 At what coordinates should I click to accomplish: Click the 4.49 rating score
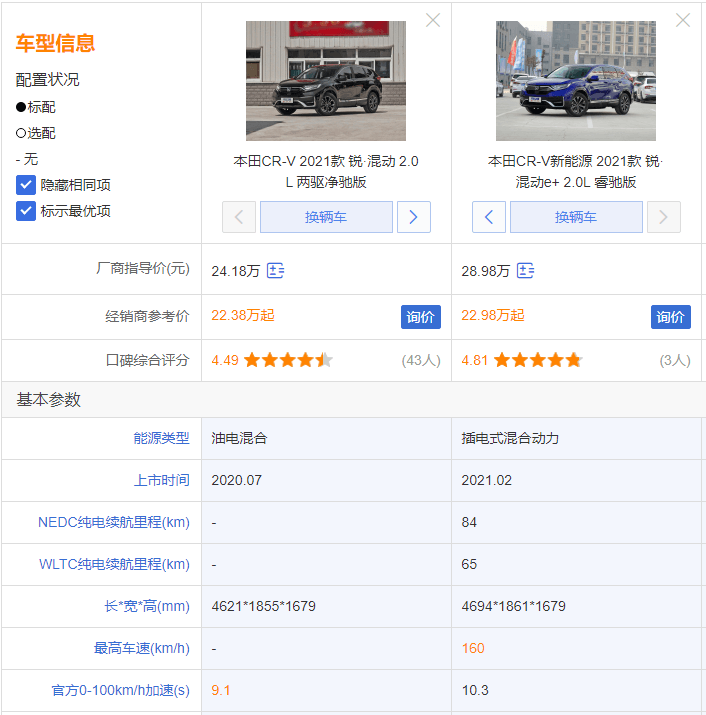(225, 360)
